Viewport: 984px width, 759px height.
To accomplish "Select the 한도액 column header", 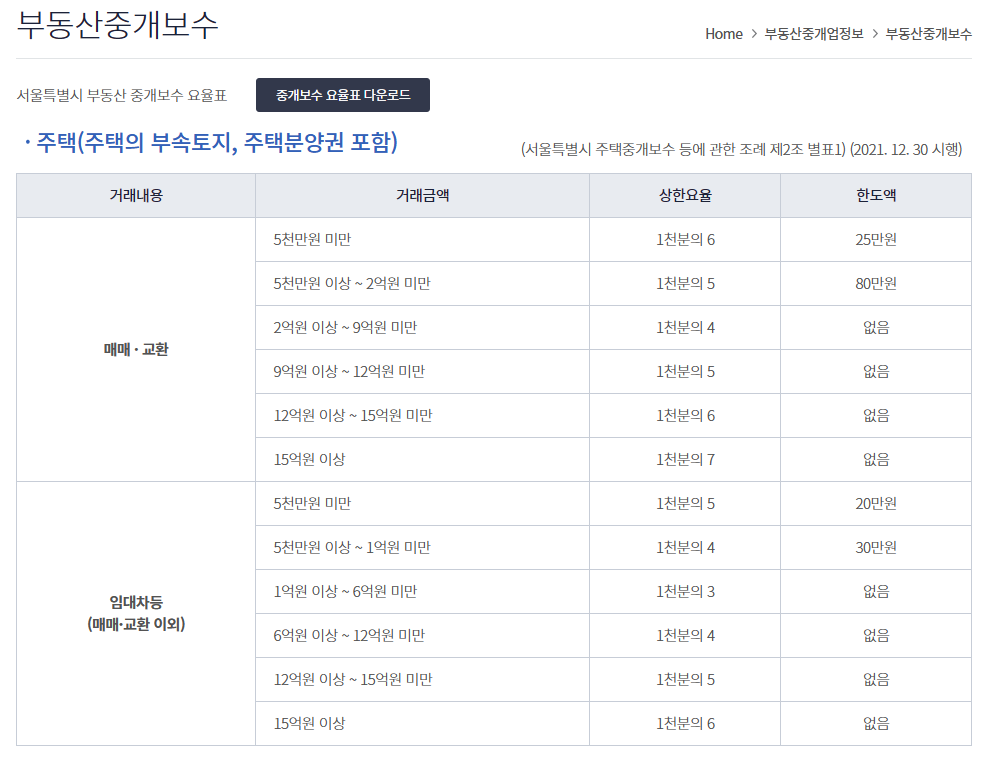I will click(876, 196).
